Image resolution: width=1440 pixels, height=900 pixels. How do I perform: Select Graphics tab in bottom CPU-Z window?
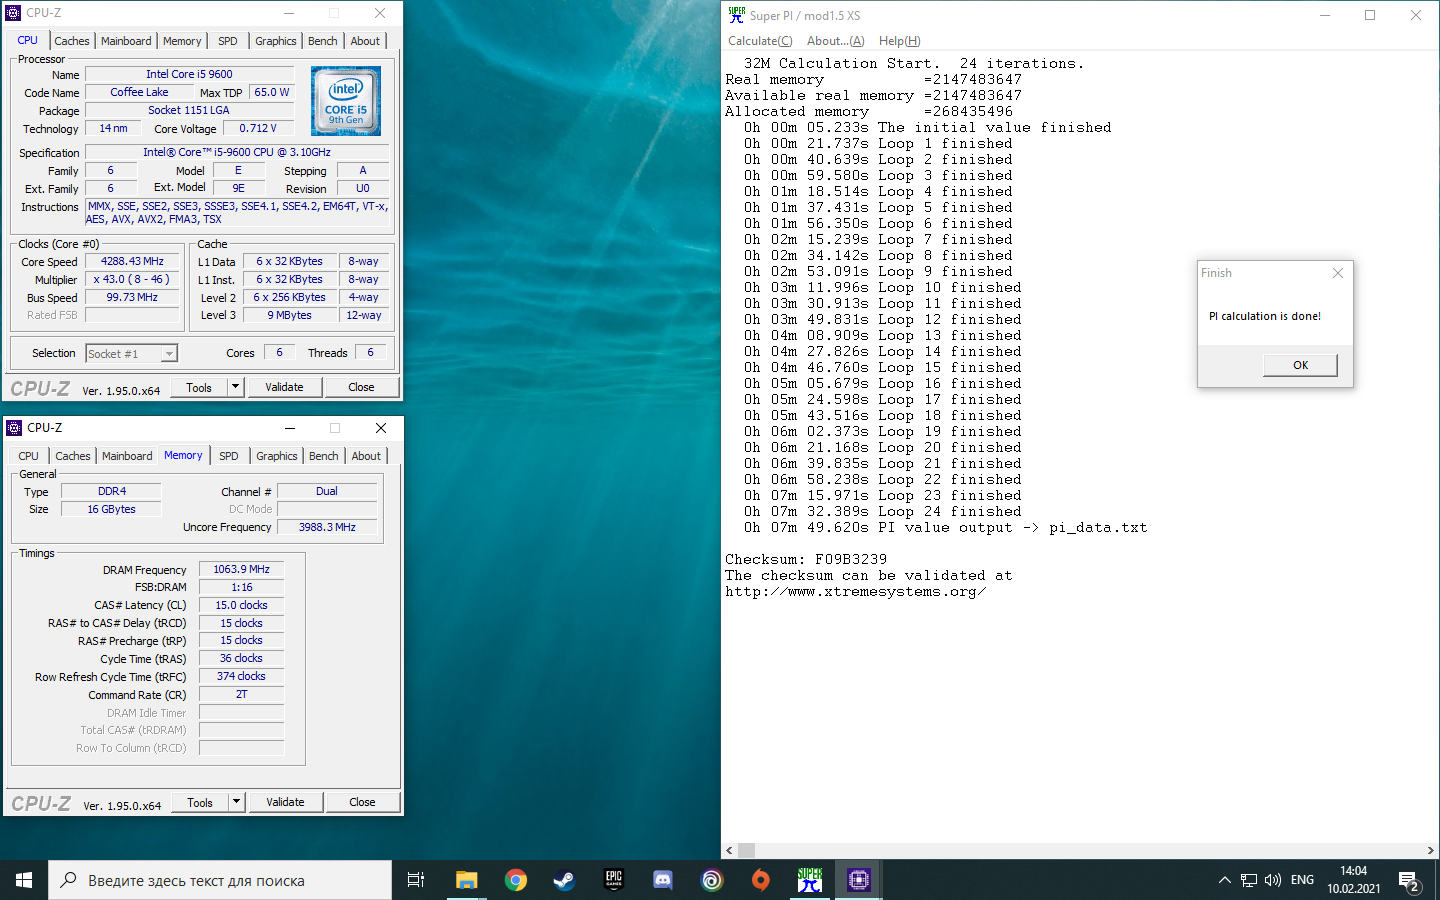coord(277,456)
